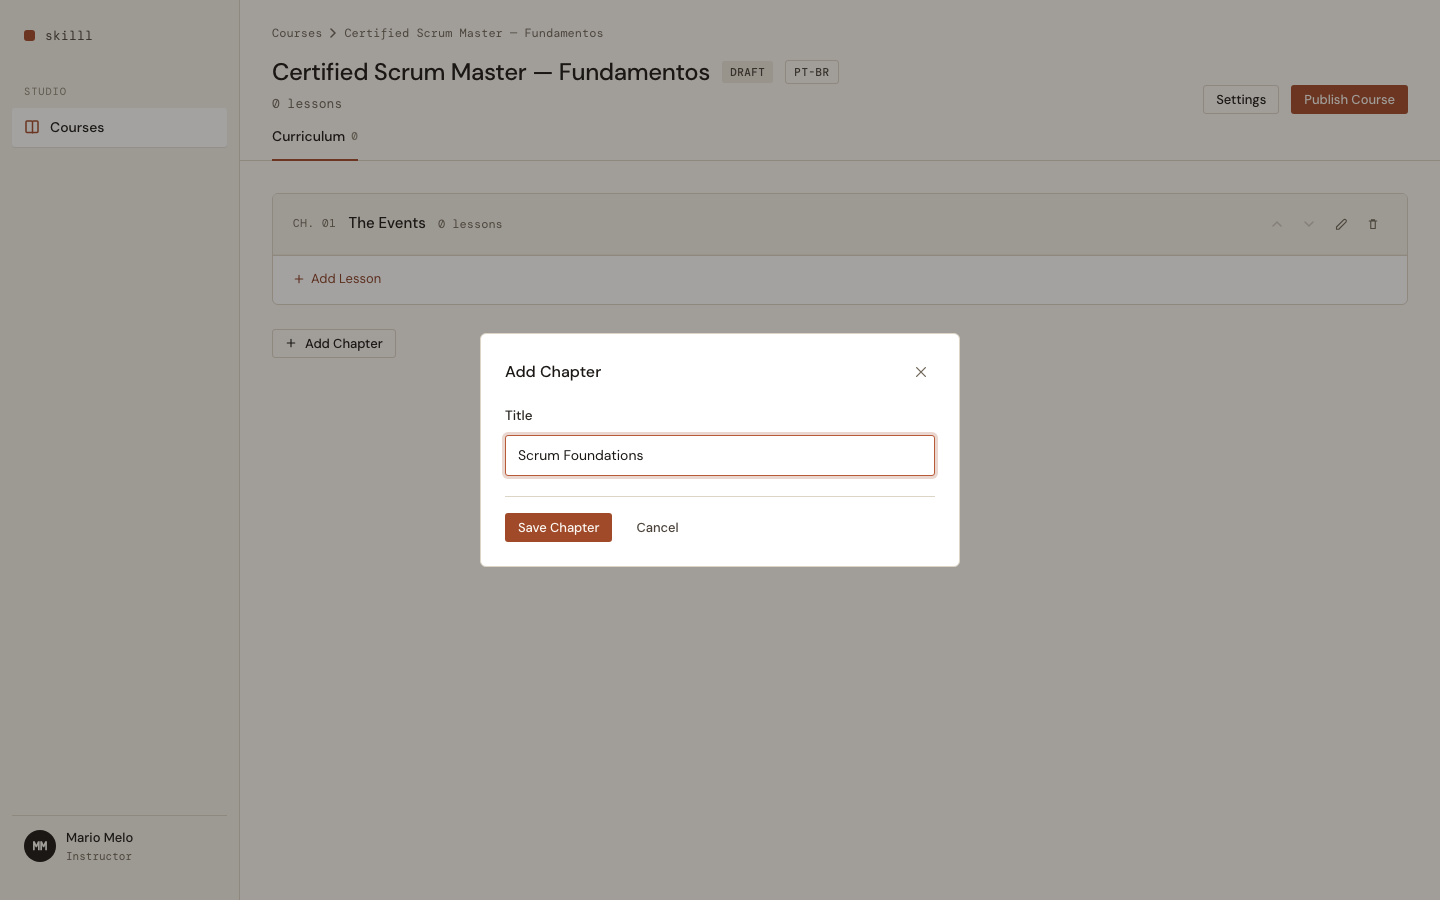Click the Certified Scrum Master breadcrumb text
The height and width of the screenshot is (900, 1440).
(473, 33)
